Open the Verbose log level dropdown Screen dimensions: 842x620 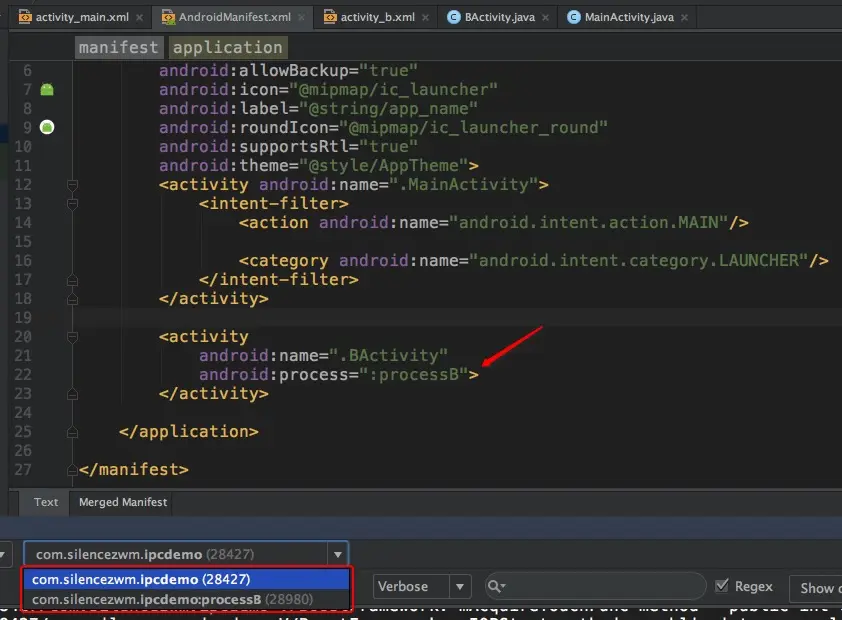click(422, 587)
